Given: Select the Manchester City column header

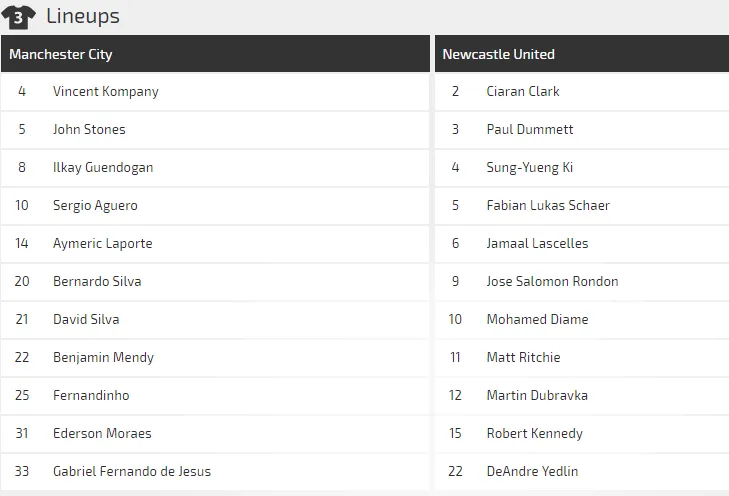Looking at the screenshot, I should pyautogui.click(x=61, y=54).
